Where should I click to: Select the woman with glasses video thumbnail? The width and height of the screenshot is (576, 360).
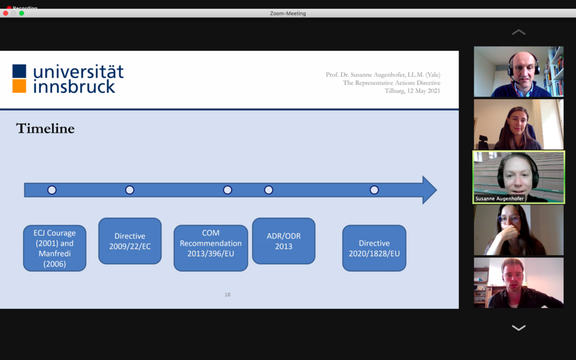point(518,230)
